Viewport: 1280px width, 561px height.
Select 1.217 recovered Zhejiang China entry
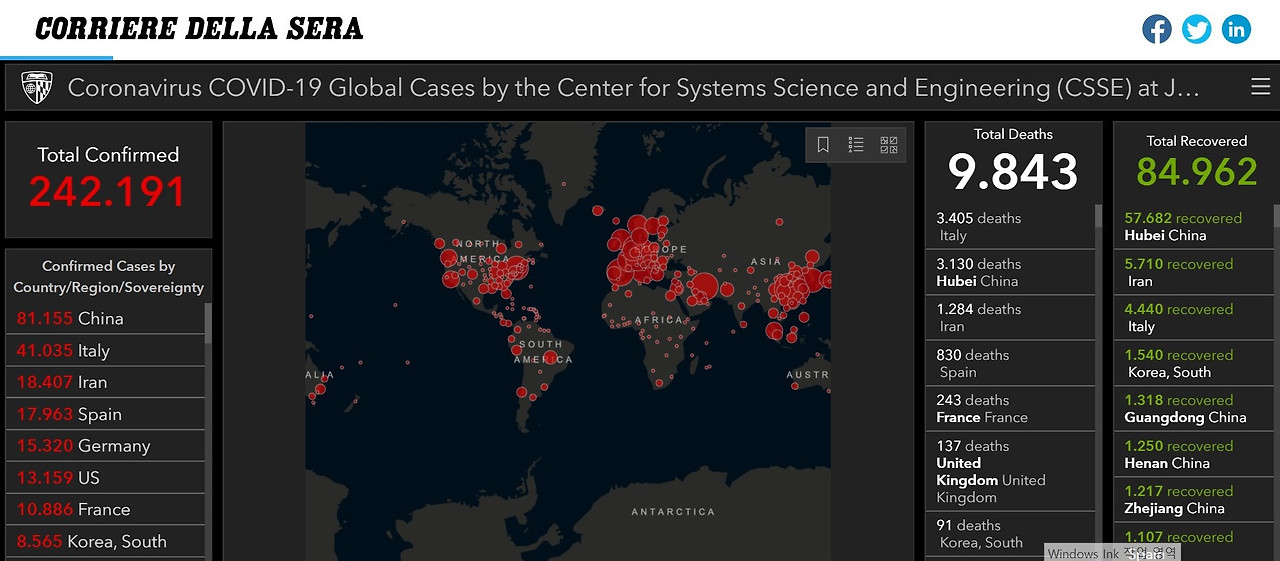(x=1194, y=499)
